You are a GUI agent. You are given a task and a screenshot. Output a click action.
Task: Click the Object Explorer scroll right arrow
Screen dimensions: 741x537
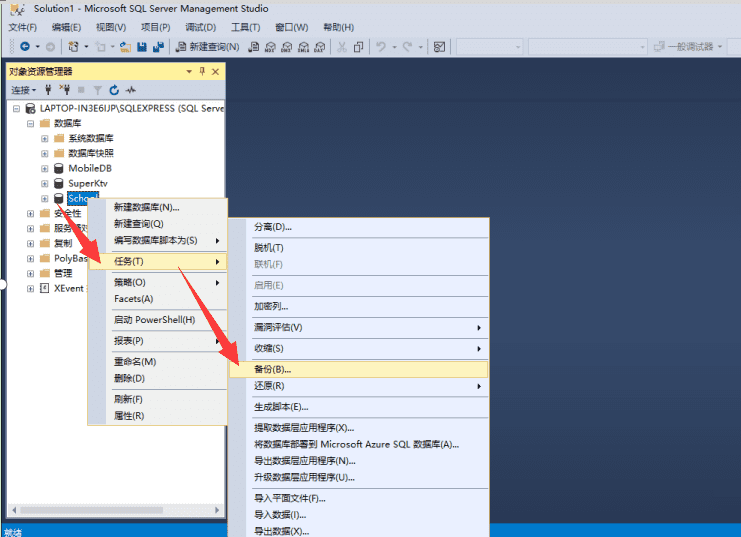217,510
